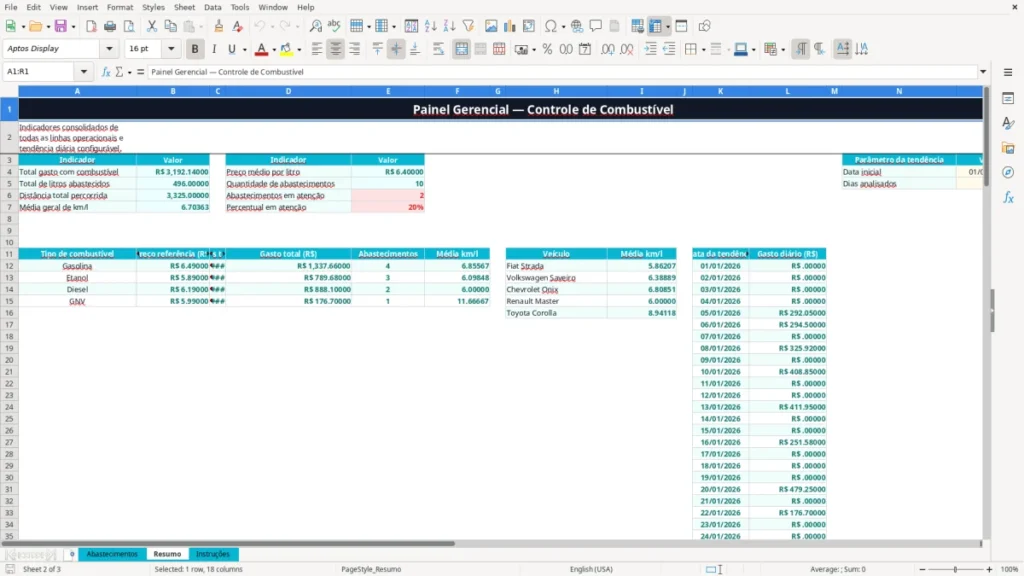1024x576 pixels.
Task: Open the sidebar Navigator compass icon
Action: pyautogui.click(x=1008, y=172)
